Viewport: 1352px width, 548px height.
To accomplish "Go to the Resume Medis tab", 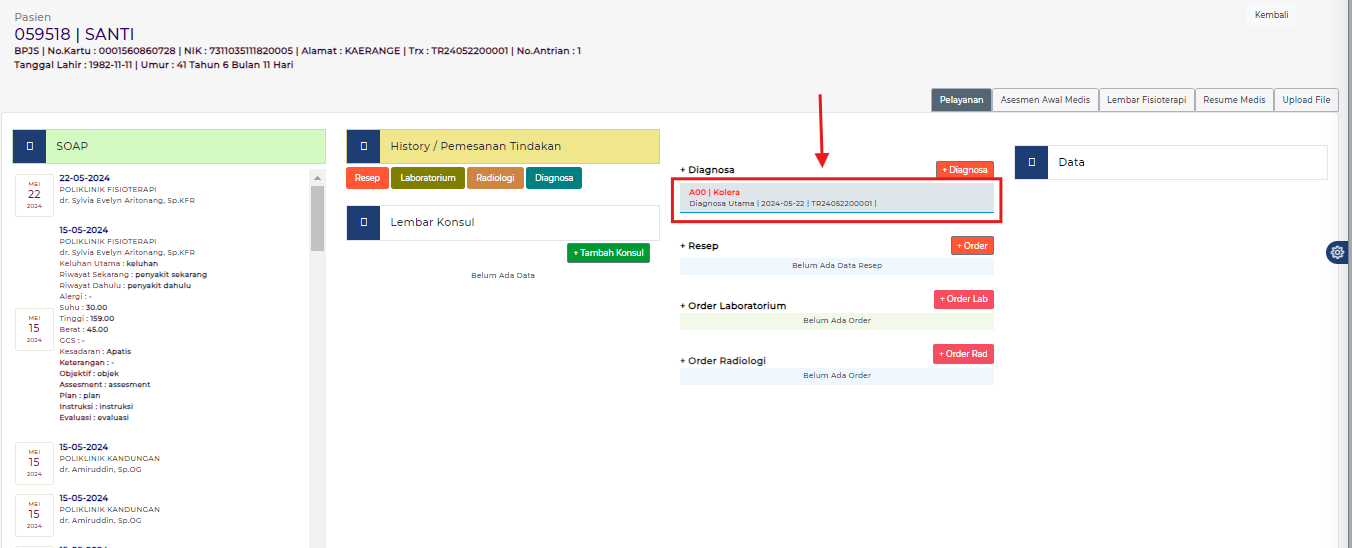I will [x=1234, y=100].
